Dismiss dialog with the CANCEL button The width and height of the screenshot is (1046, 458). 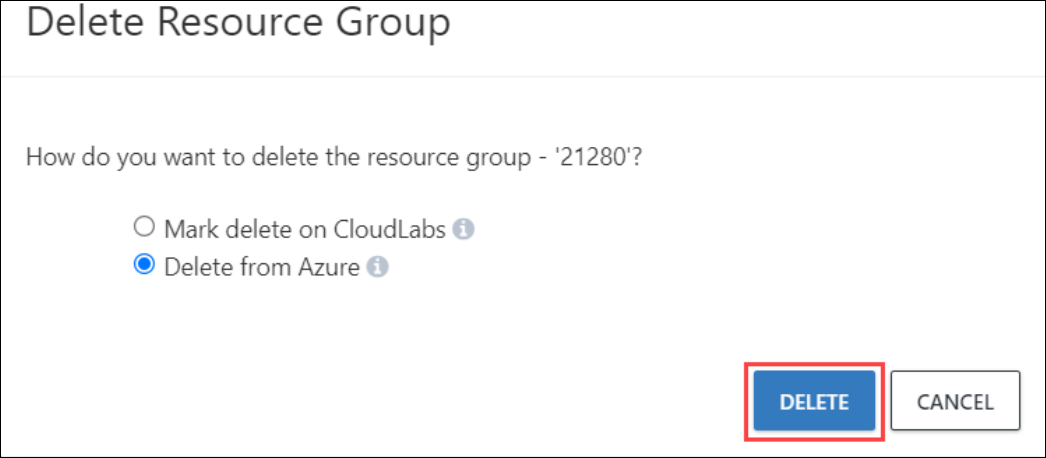point(955,401)
